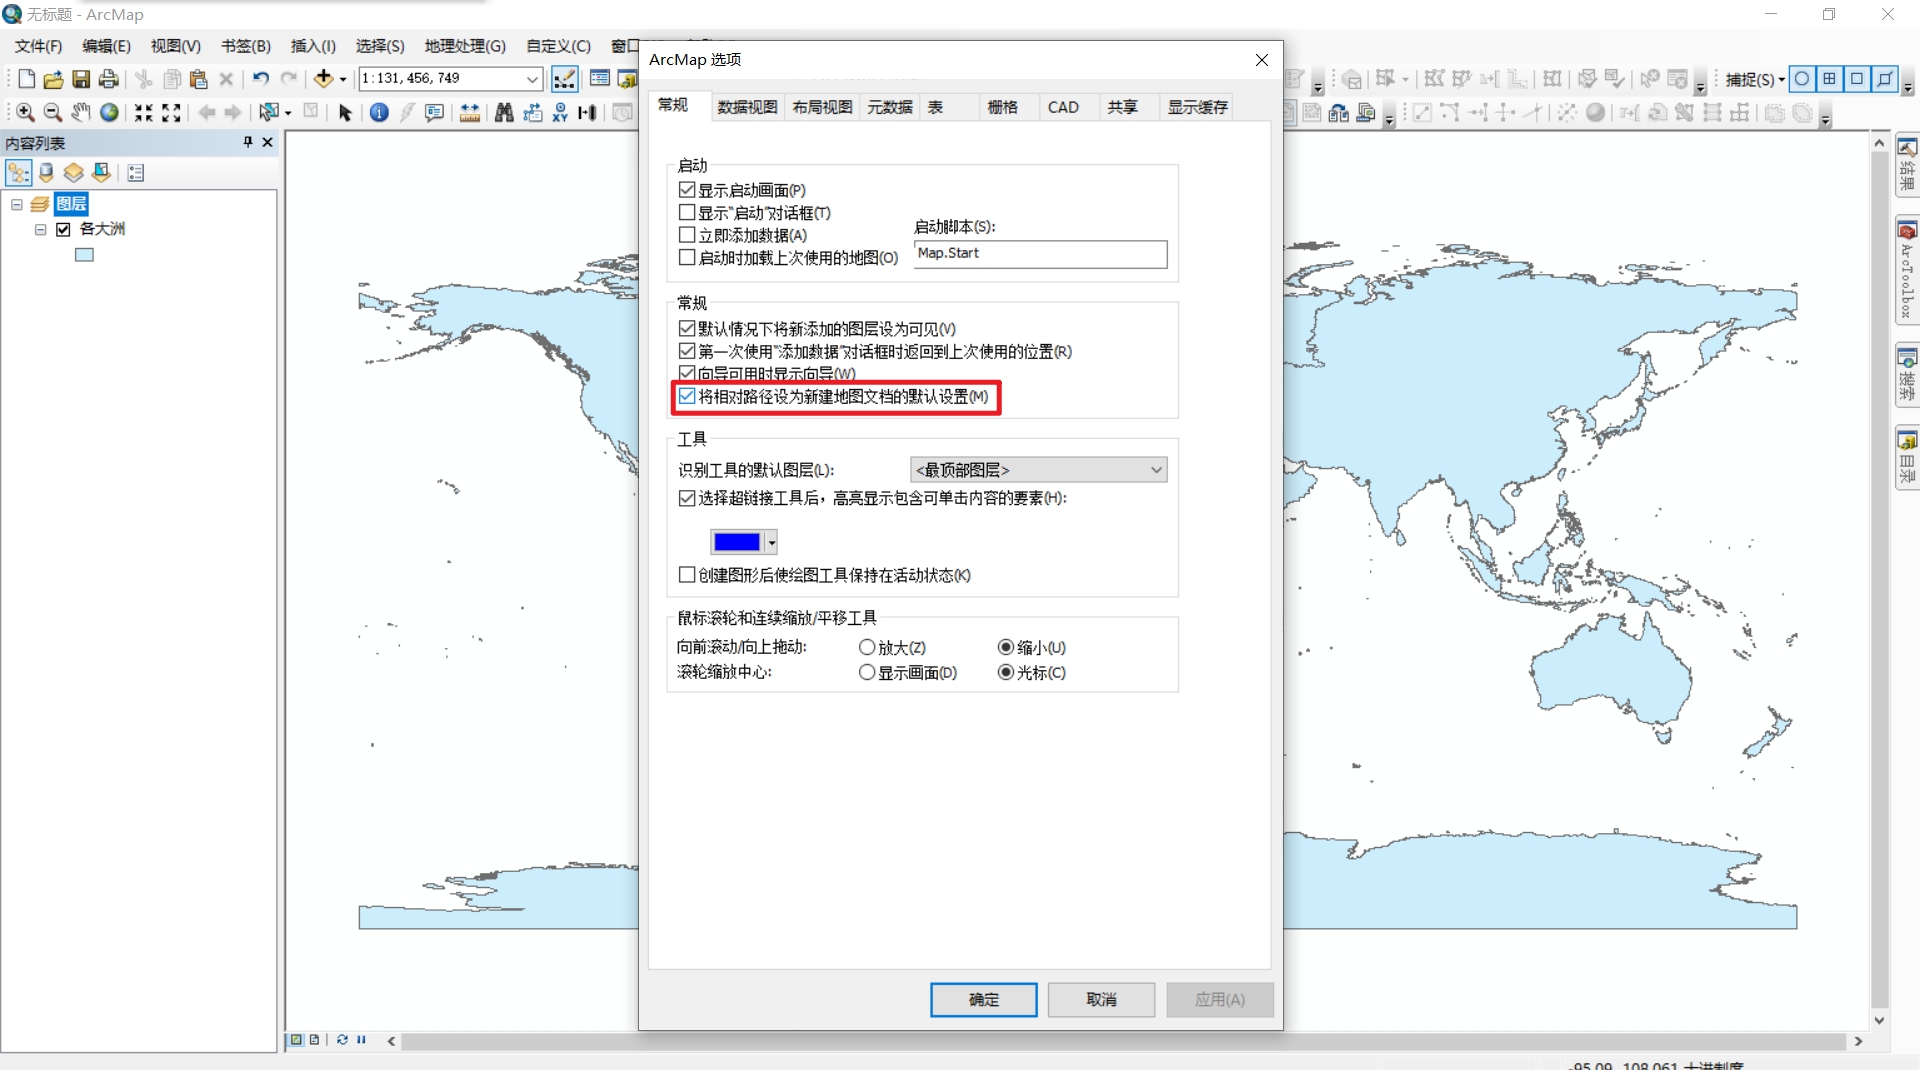The height and width of the screenshot is (1070, 1920).
Task: Pick the Select Elements black arrow tool
Action: coord(345,113)
